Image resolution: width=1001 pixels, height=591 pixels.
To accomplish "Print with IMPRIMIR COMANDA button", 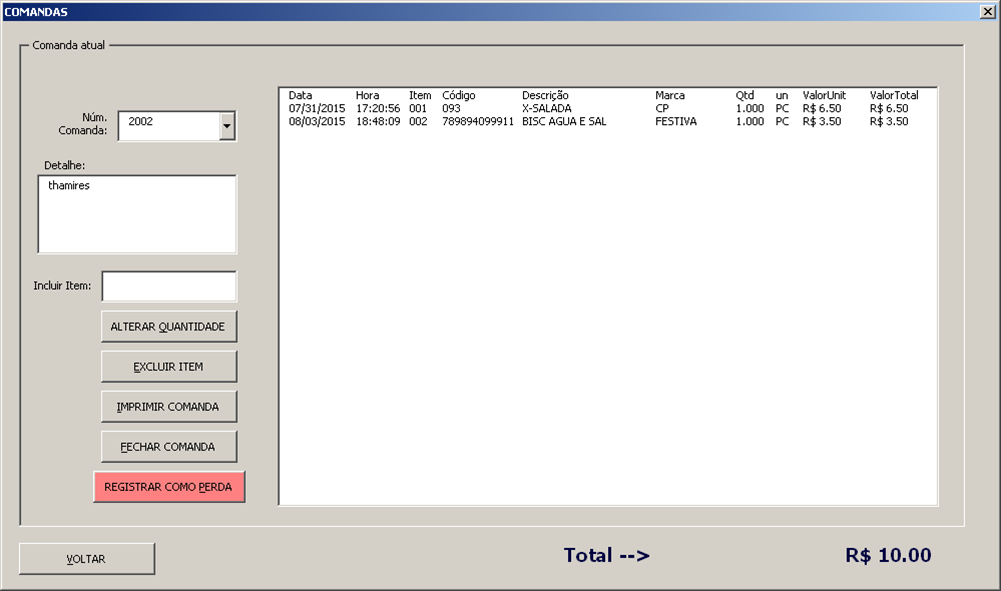I will tap(169, 407).
